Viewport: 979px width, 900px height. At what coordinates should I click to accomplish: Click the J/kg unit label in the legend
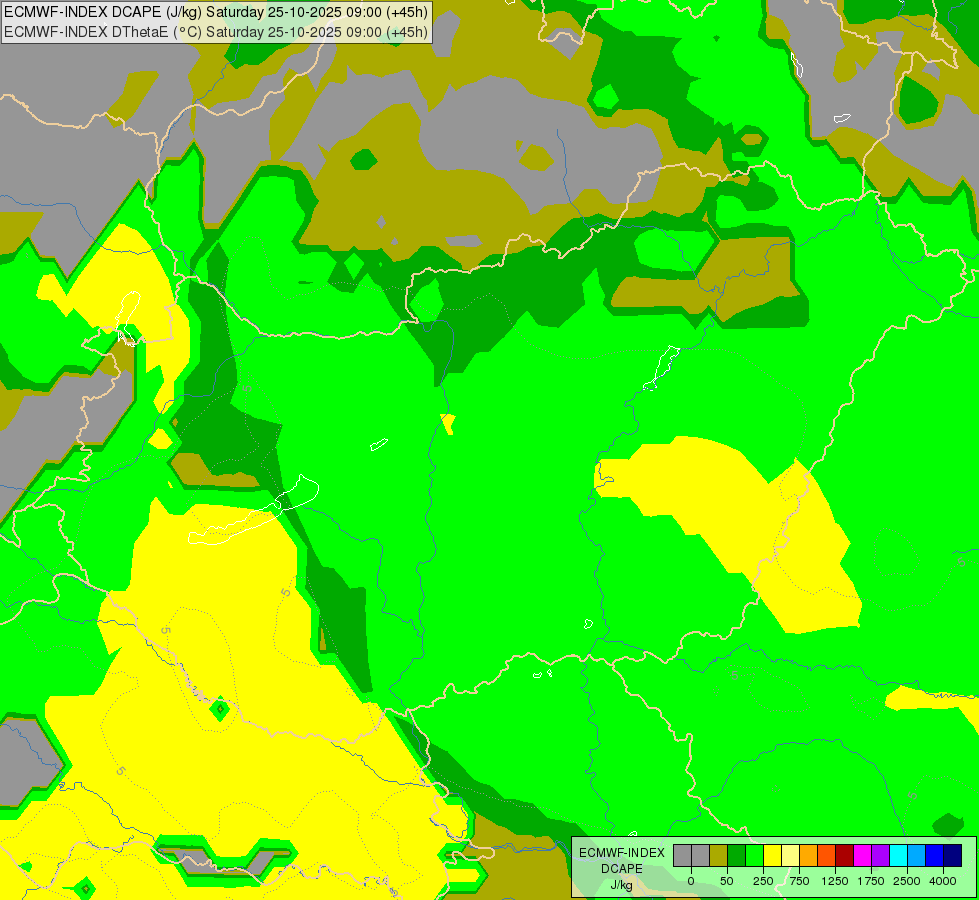click(x=621, y=886)
